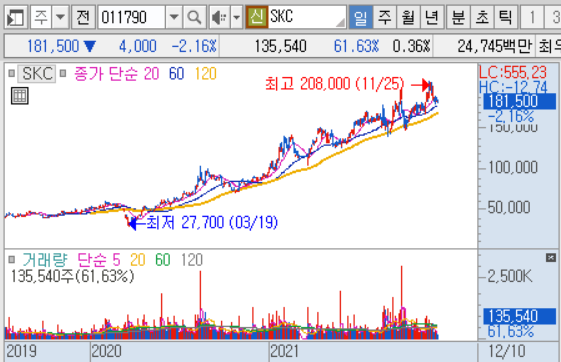Toggle the 거래량 volume indicator checkbox
This screenshot has width=561, height=362.
(11, 259)
